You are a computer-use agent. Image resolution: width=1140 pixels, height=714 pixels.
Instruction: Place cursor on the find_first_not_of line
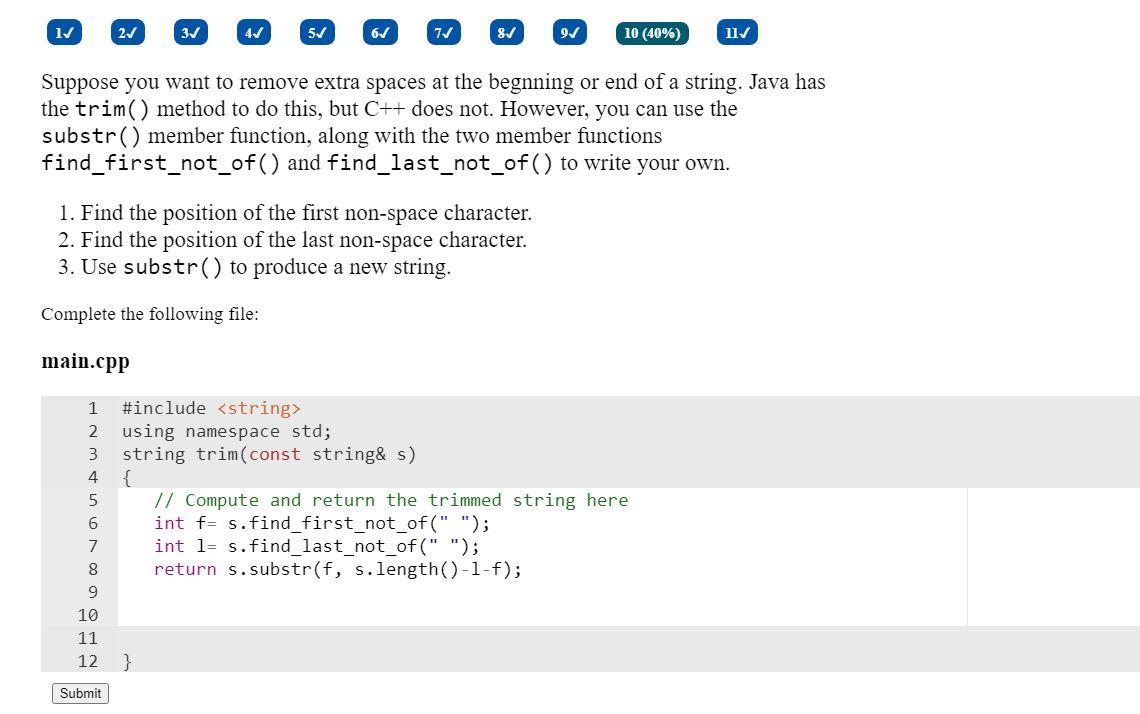(x=320, y=523)
